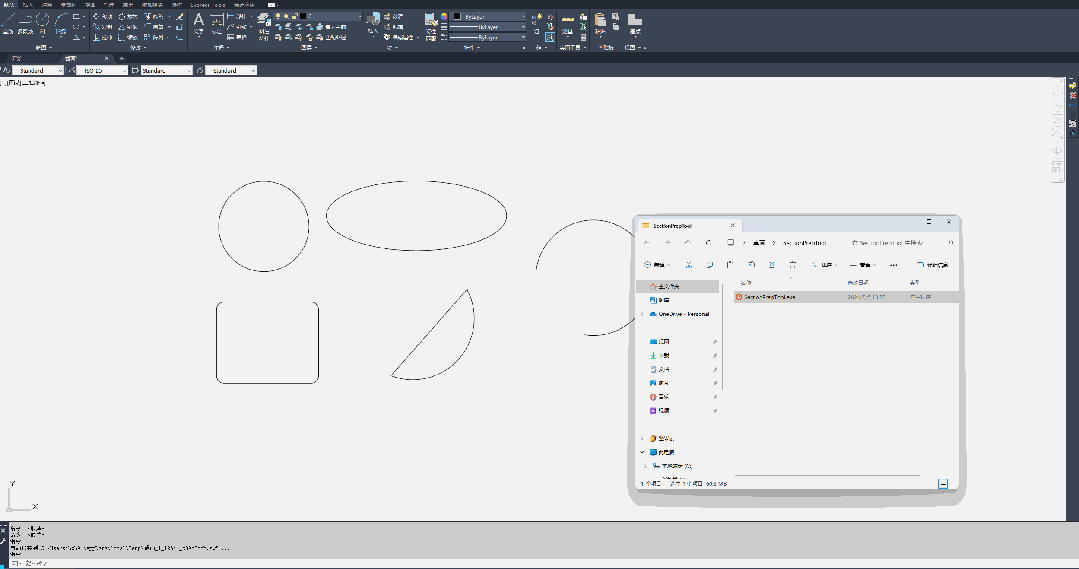
Task: Switch to the Insert ribbon tab
Action: (x=28, y=5)
